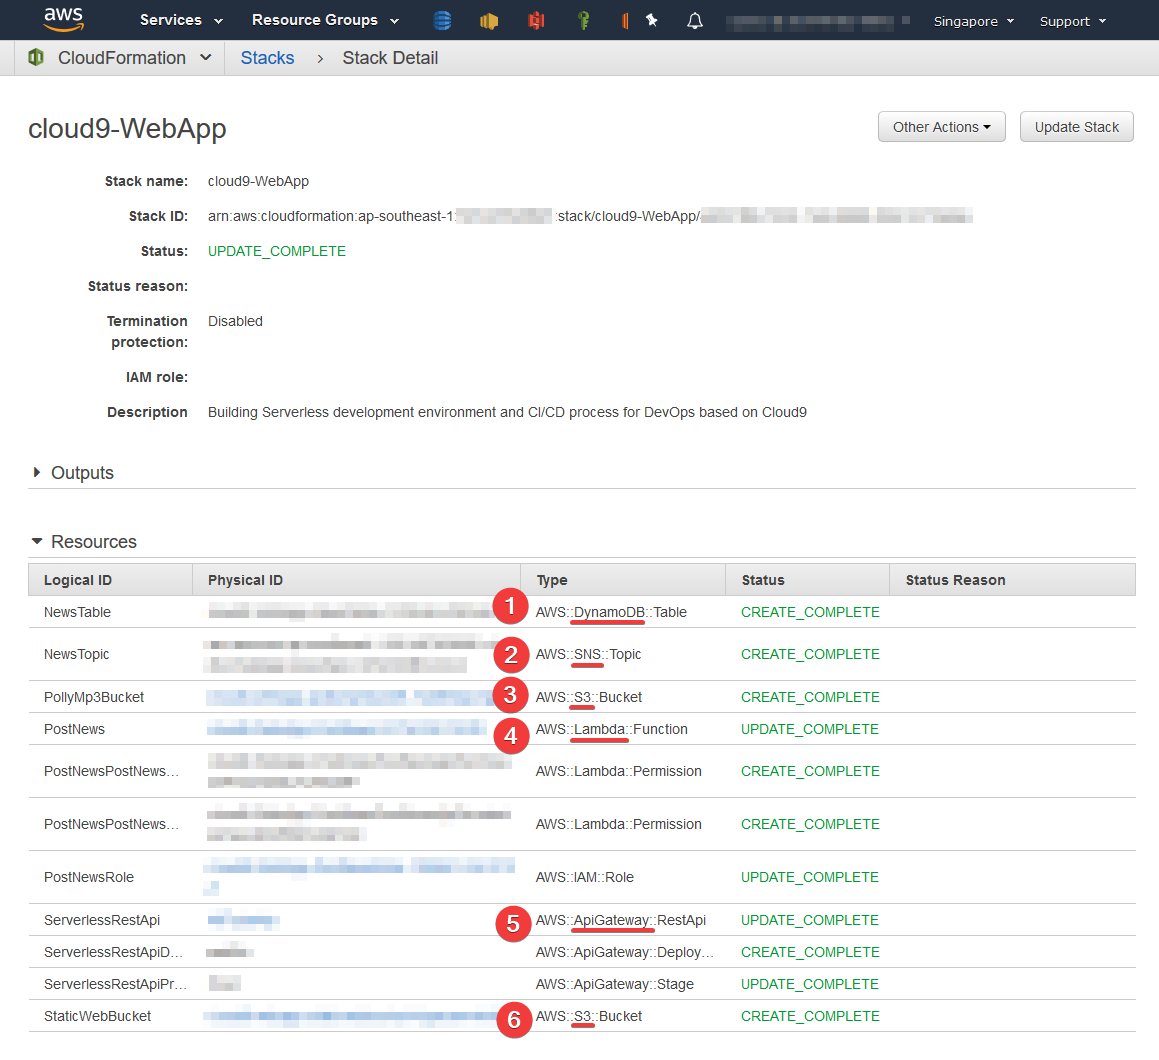The width and height of the screenshot is (1159, 1060).
Task: Open the StaticWebBucket physical ID link
Action: (x=352, y=1016)
